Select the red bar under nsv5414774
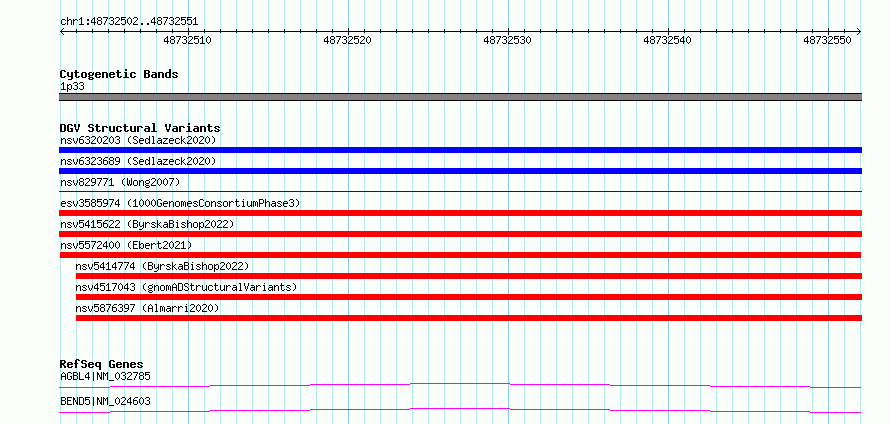This screenshot has width=890, height=424. 469,276
